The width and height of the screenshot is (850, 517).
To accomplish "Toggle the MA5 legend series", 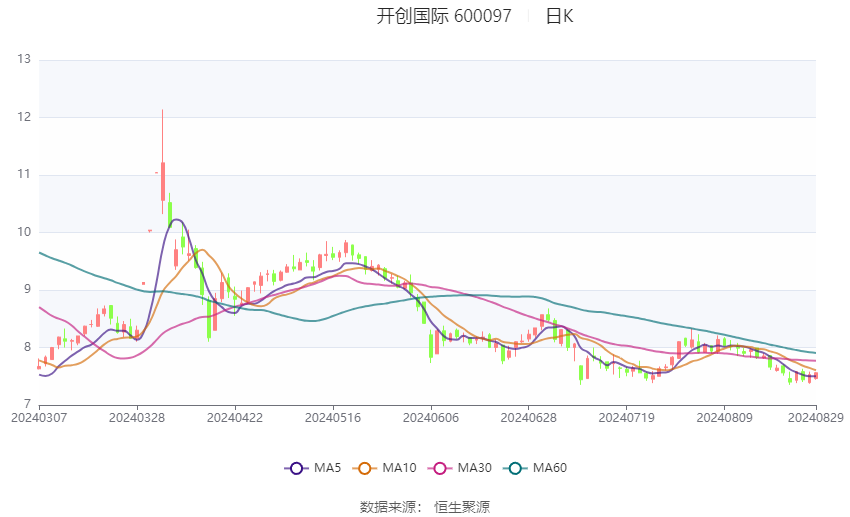I will point(313,468).
